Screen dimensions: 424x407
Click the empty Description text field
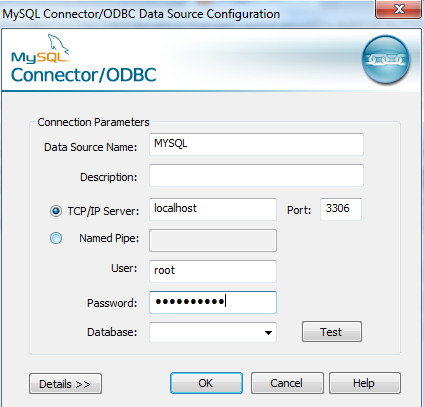256,175
